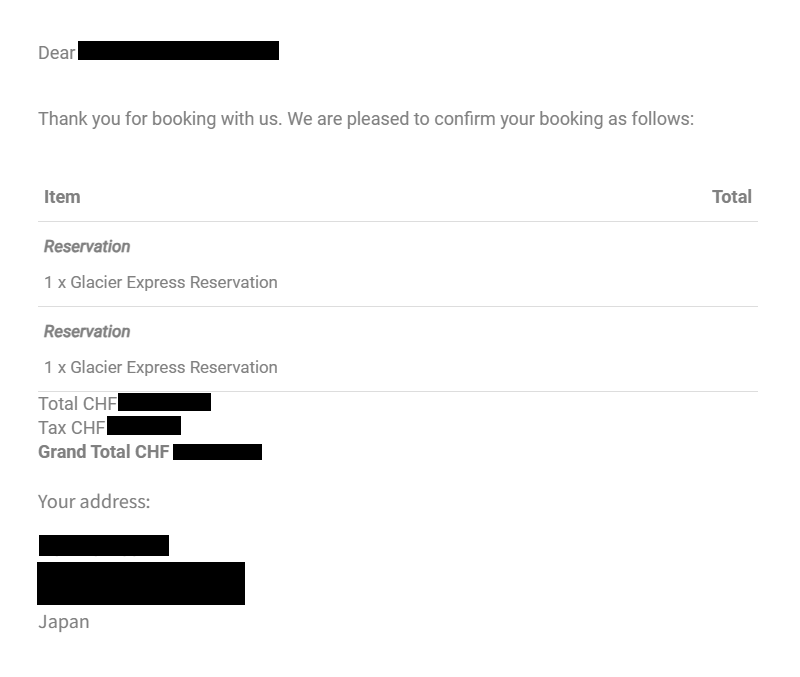Click the Your address heading
The height and width of the screenshot is (677, 800).
tap(94, 502)
